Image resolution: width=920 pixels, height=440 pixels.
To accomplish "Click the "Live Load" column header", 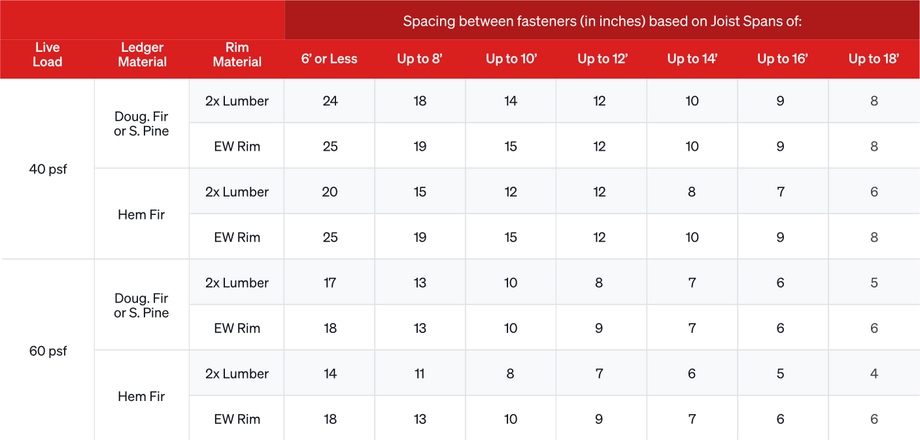I will pos(47,54).
